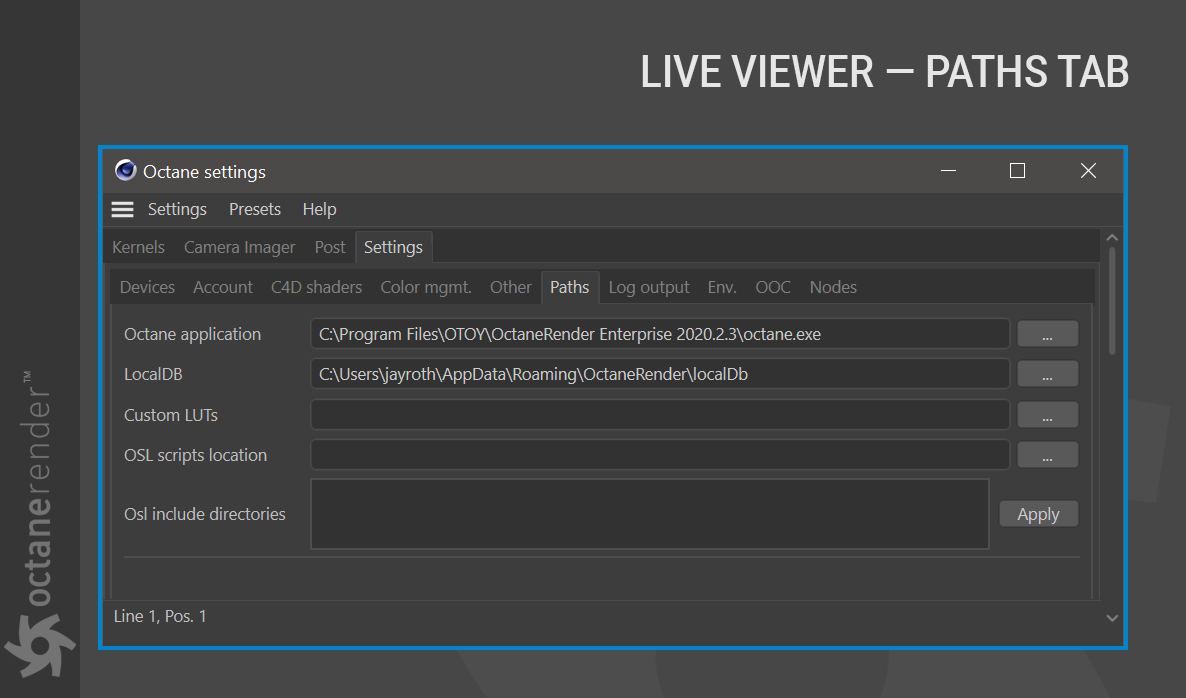This screenshot has width=1186, height=698.
Task: Click the OSL scripts location field
Action: [x=660, y=454]
